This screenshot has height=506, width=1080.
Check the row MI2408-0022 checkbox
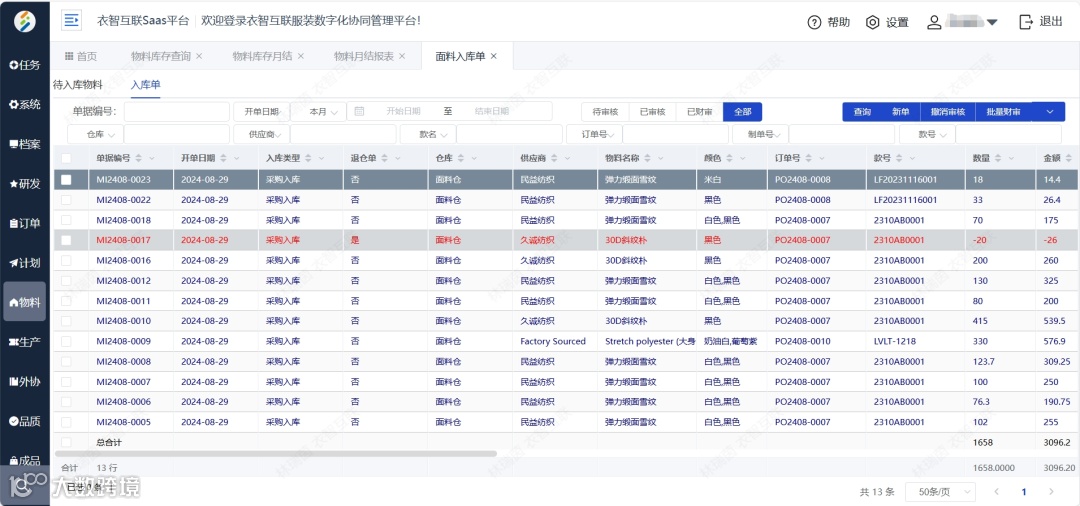(66, 200)
